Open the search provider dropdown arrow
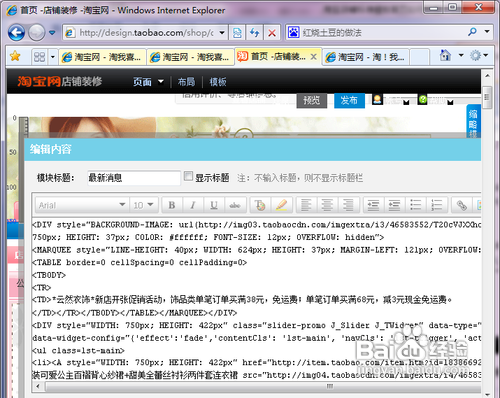This screenshot has height=398, width=500. pyautogui.click(x=487, y=32)
